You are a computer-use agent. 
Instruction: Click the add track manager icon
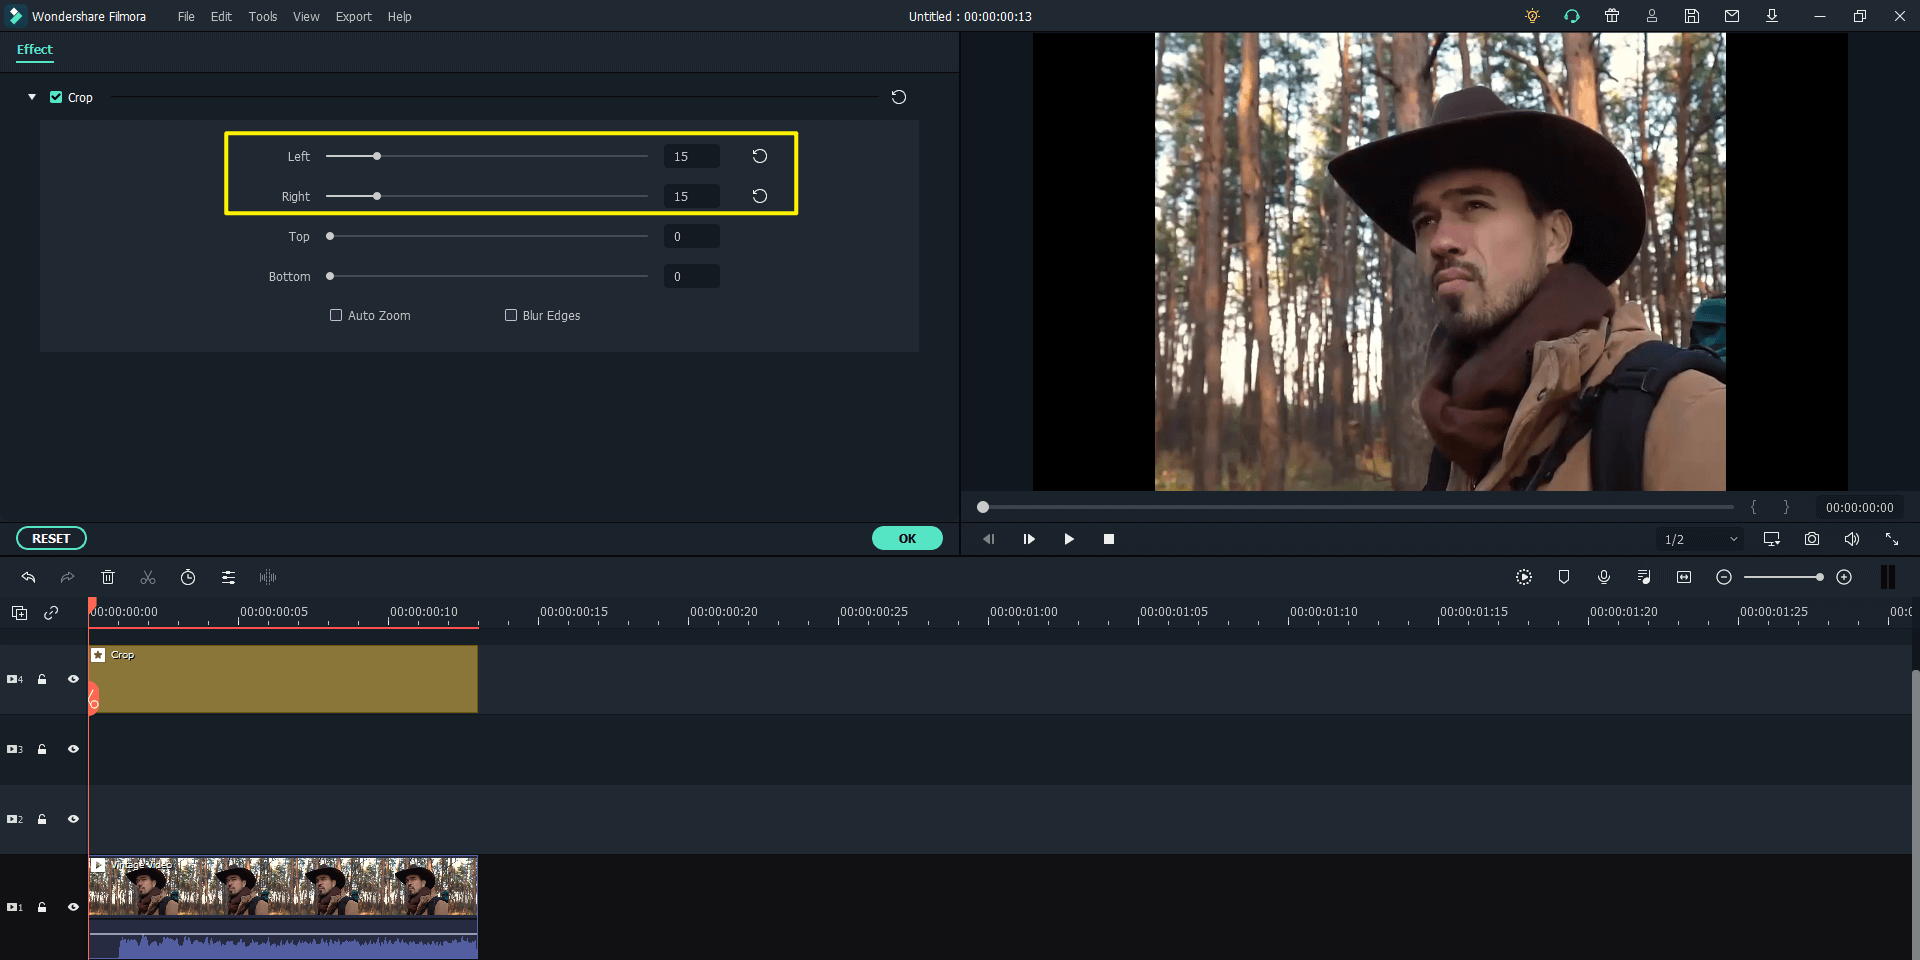(x=19, y=613)
